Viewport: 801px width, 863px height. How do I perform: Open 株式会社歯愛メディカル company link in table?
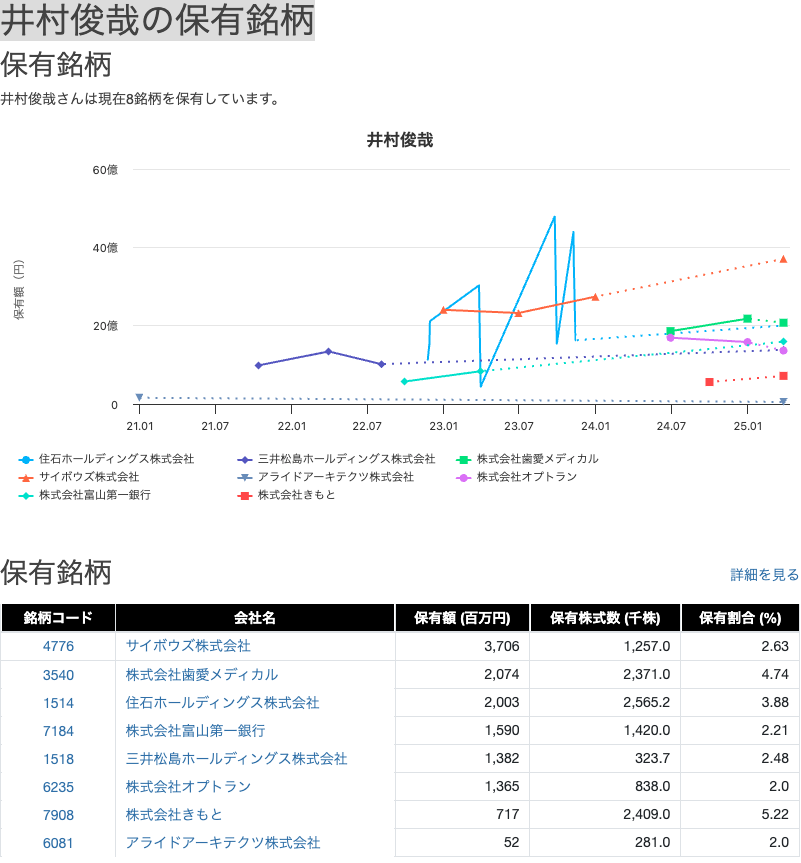coord(202,675)
